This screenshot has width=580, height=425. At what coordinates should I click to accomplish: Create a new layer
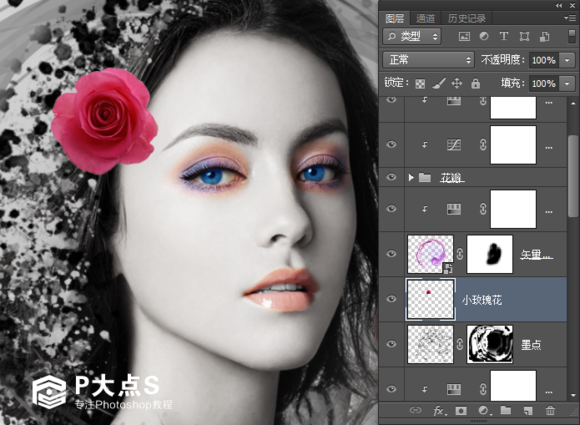[x=528, y=411]
